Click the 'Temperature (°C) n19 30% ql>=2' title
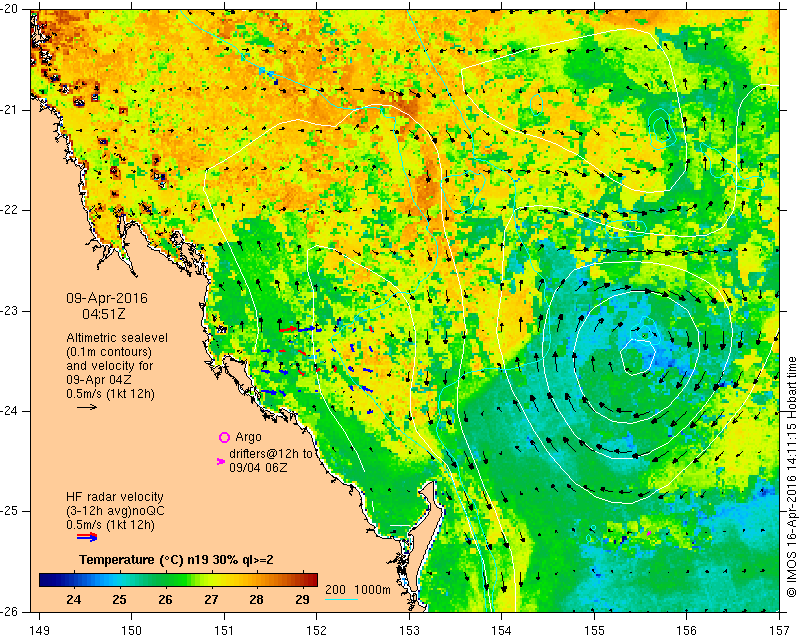Screen dimensions: 800x640 click(x=176, y=560)
